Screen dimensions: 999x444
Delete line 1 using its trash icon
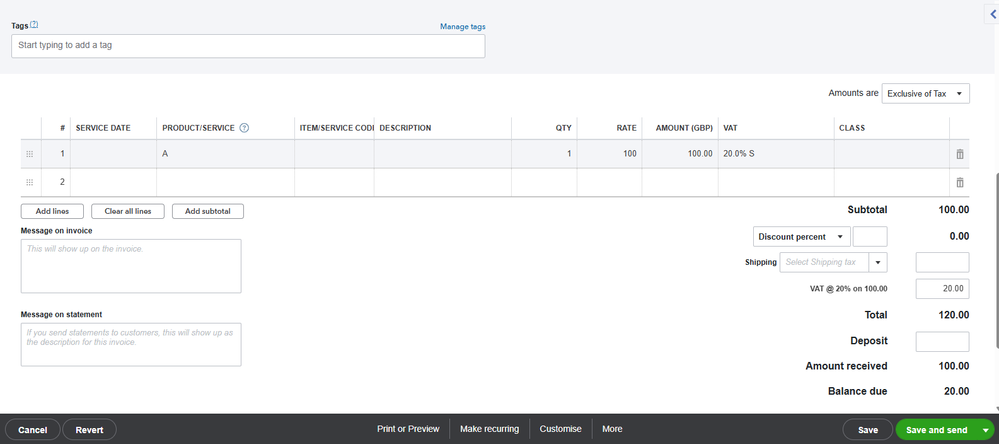pyautogui.click(x=959, y=154)
